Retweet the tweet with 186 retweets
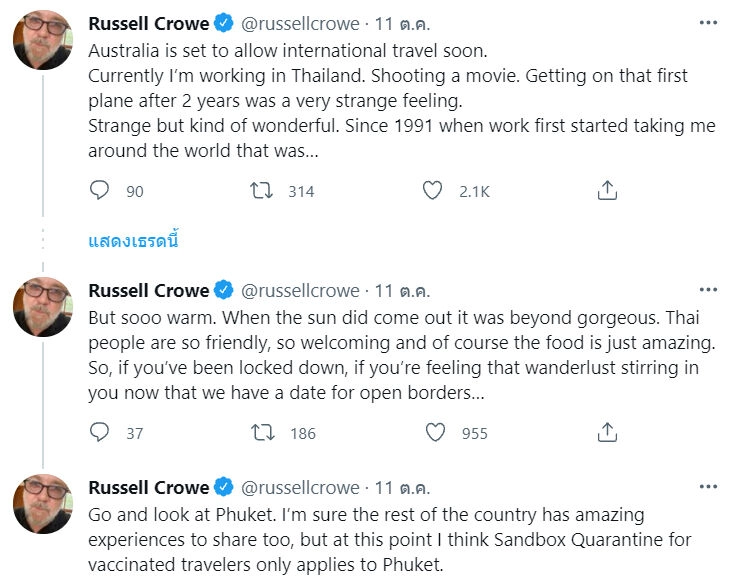 tap(264, 432)
